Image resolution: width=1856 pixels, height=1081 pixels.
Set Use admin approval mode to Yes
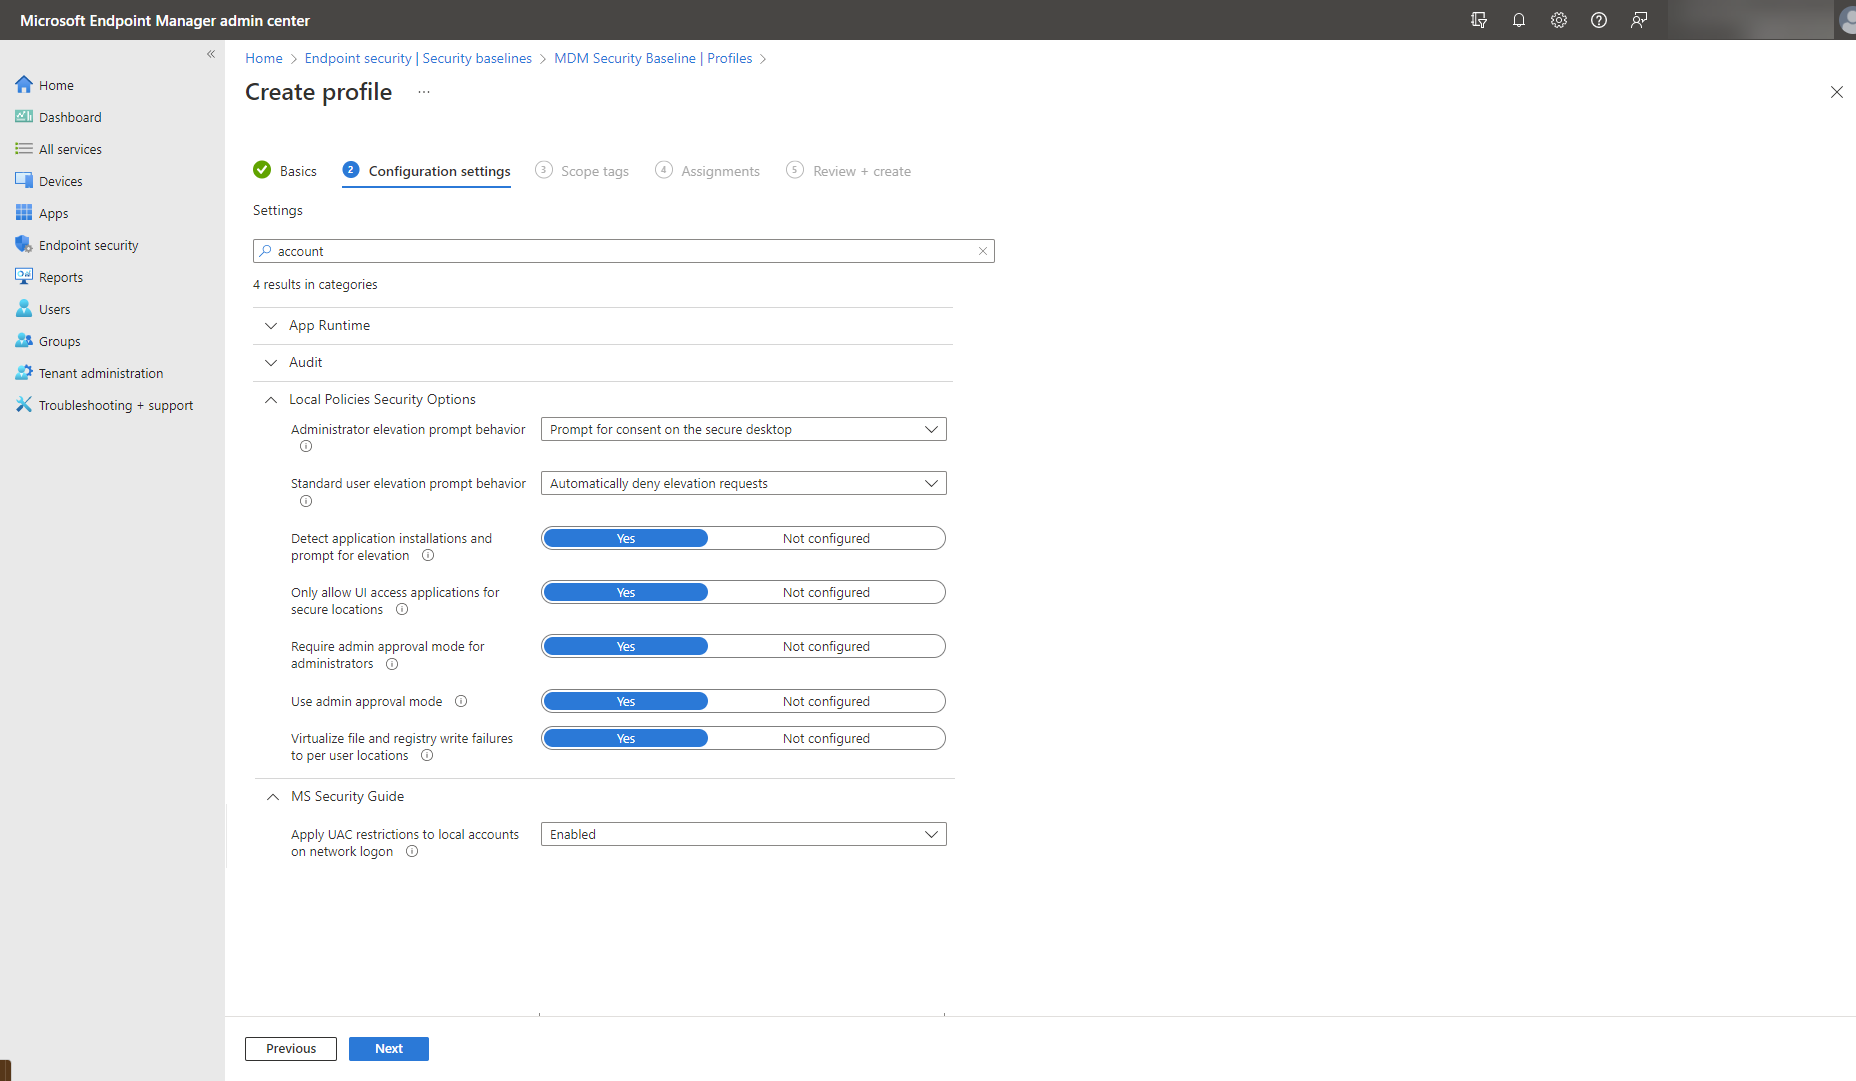tap(626, 701)
